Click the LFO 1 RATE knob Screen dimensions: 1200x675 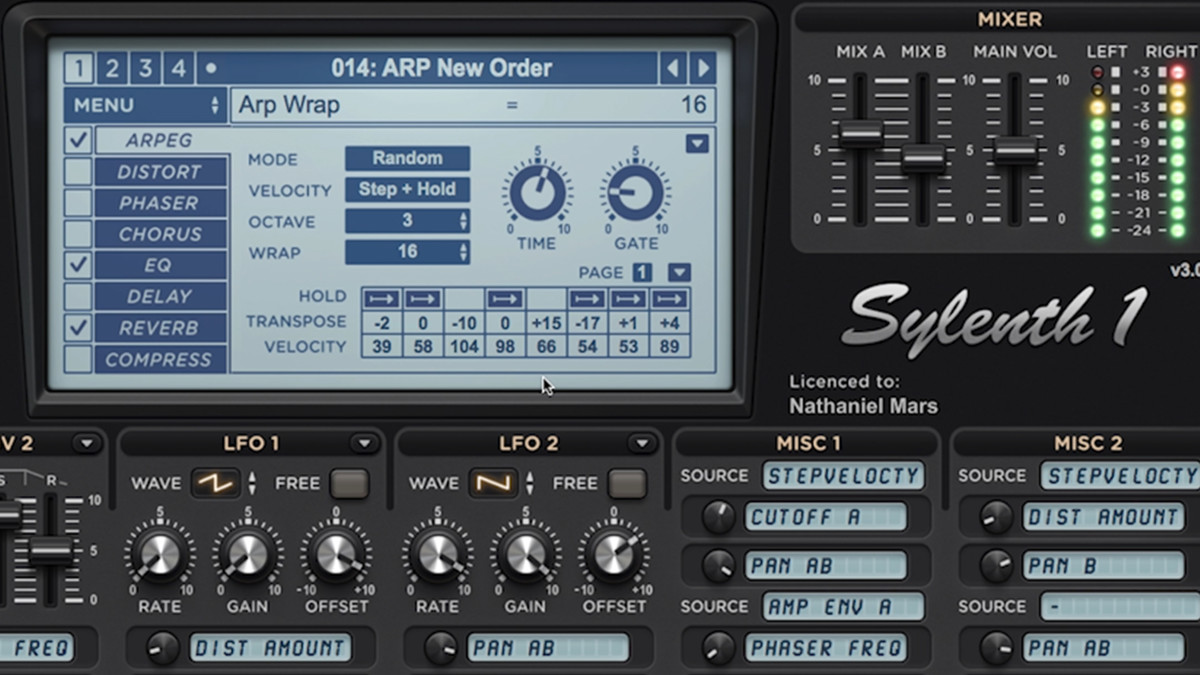coord(160,554)
